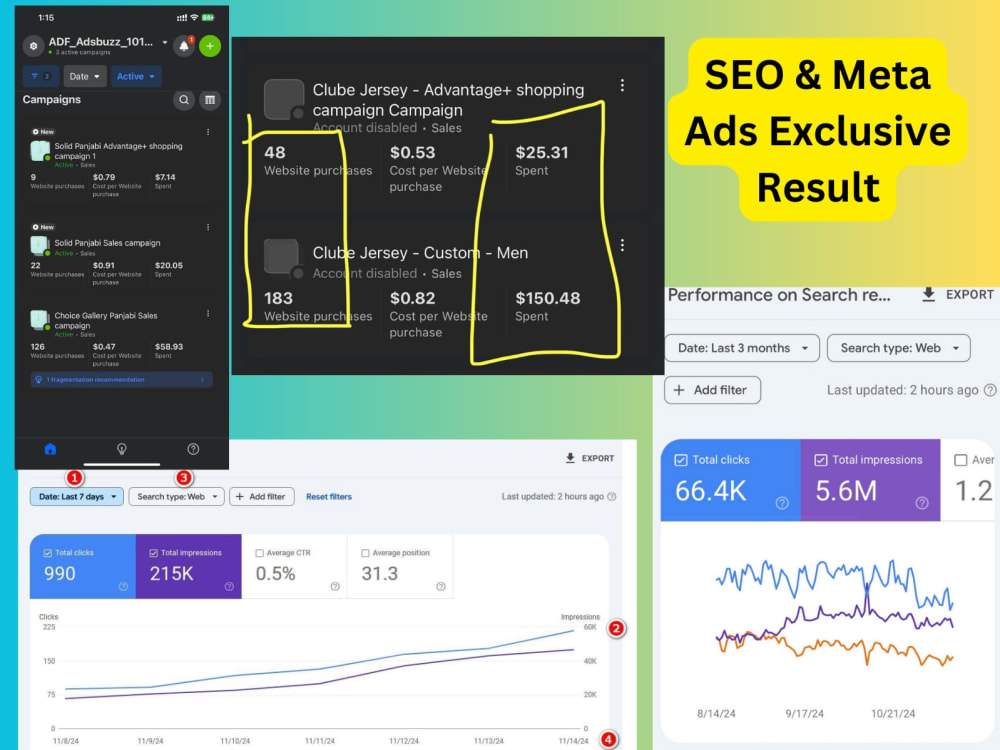This screenshot has width=1000, height=750.
Task: Open the Date dropdown in Ads Manager
Action: (84, 76)
